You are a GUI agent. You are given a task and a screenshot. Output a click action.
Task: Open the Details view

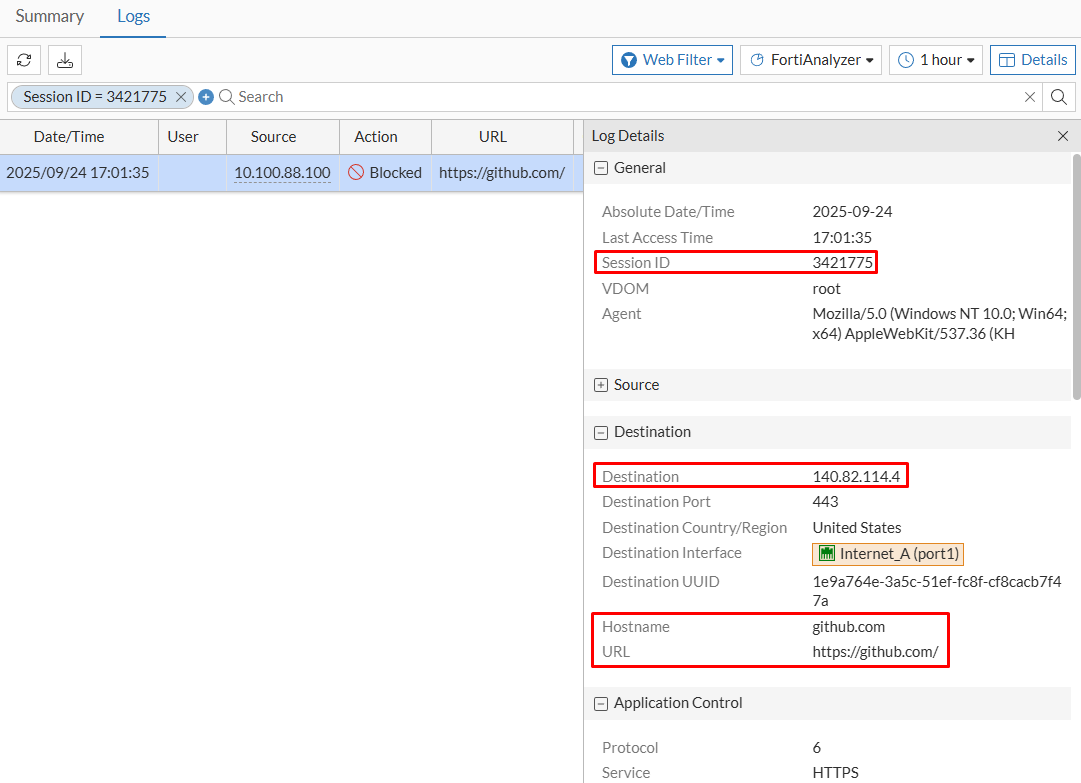pyautogui.click(x=1032, y=59)
